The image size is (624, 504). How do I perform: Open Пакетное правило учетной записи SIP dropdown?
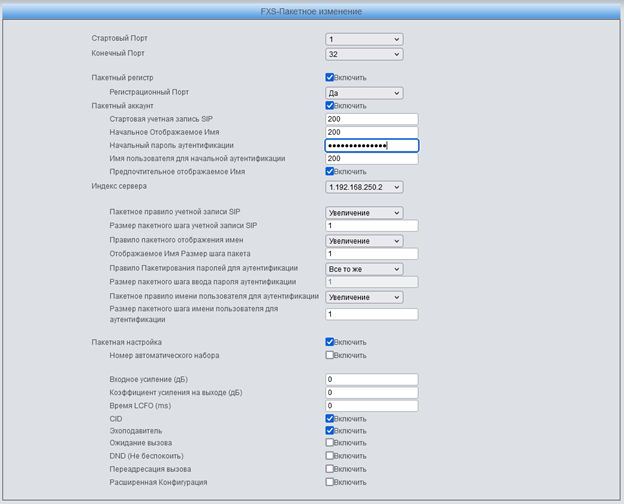point(364,213)
